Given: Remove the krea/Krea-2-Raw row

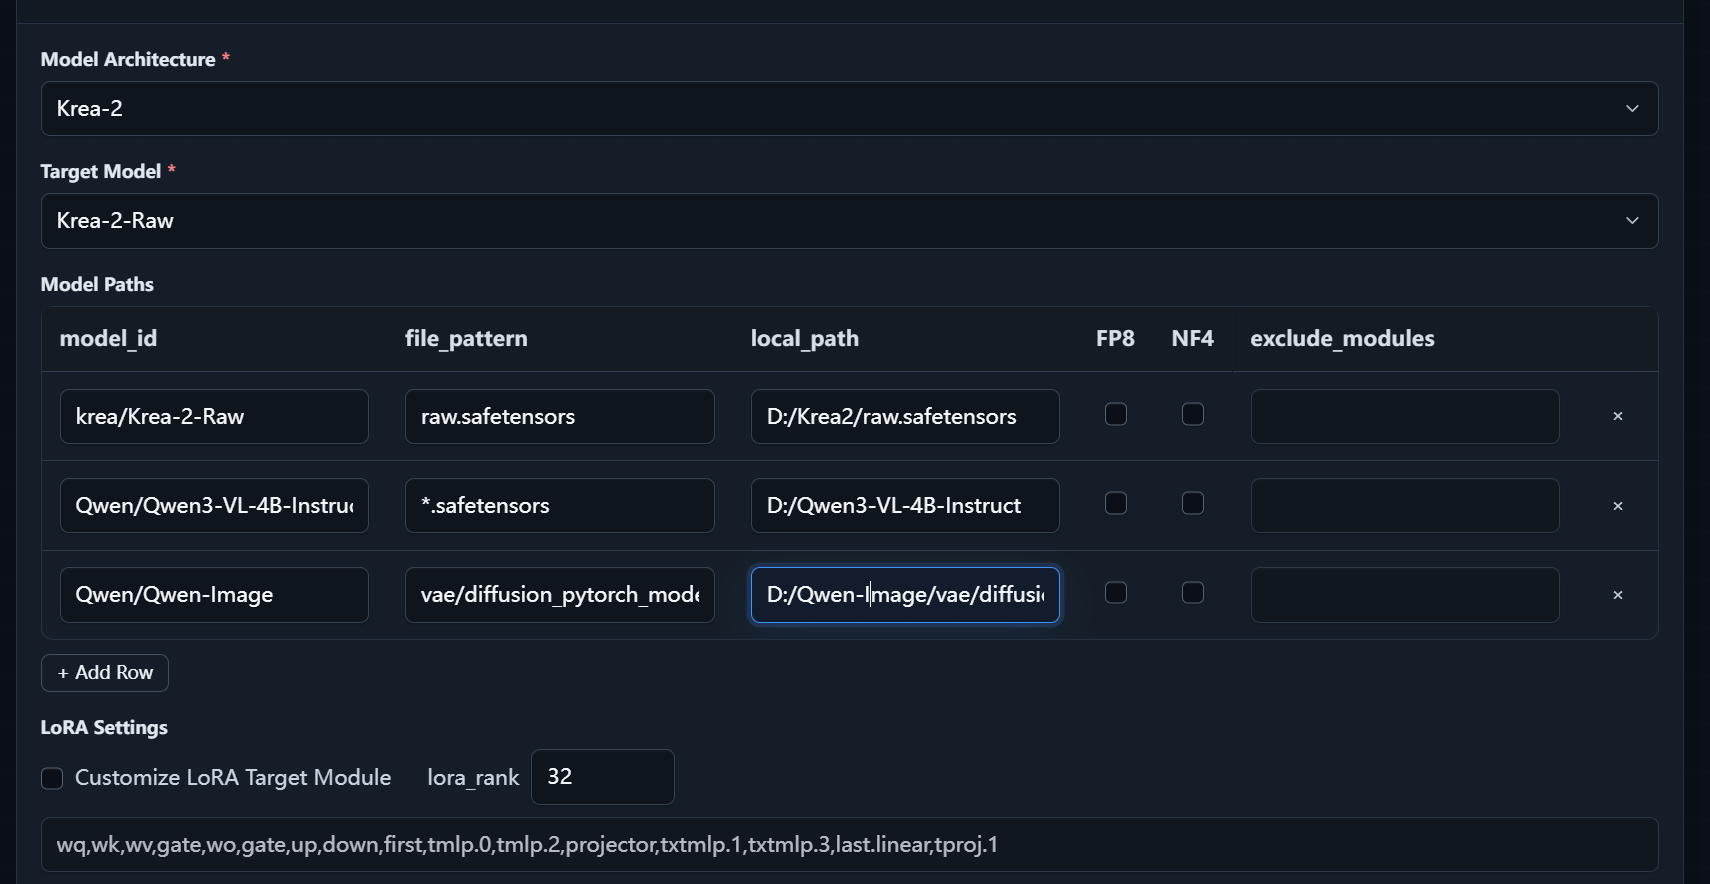Looking at the screenshot, I should point(1617,416).
